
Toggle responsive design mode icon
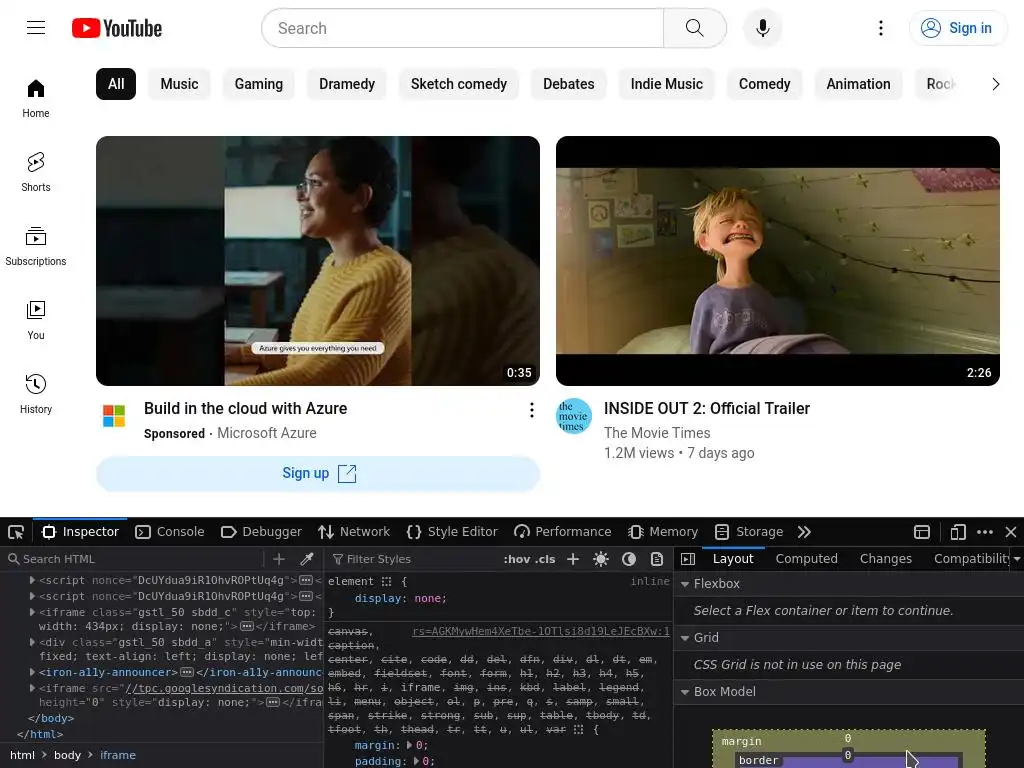click(x=958, y=532)
